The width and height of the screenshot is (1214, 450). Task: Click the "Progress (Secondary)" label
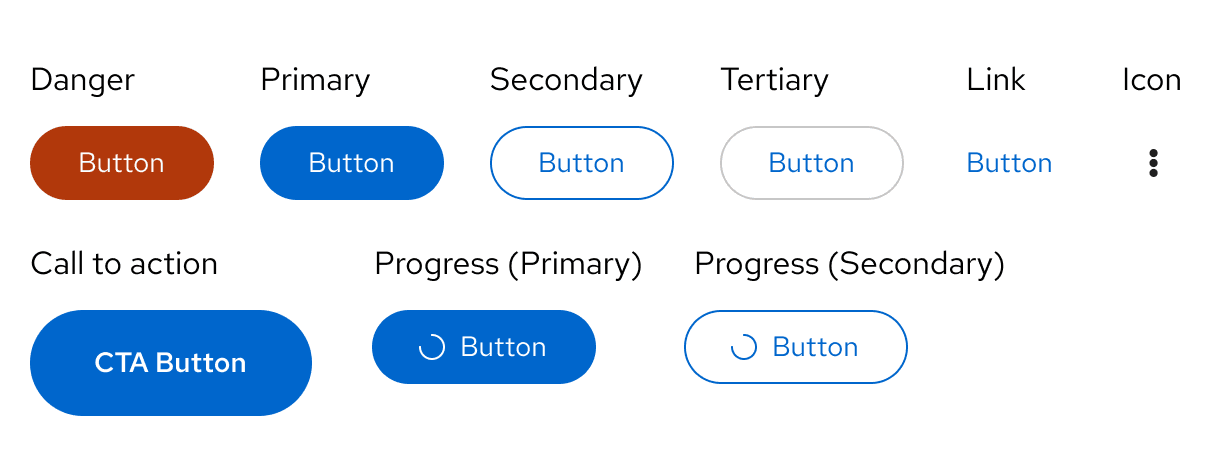click(849, 264)
